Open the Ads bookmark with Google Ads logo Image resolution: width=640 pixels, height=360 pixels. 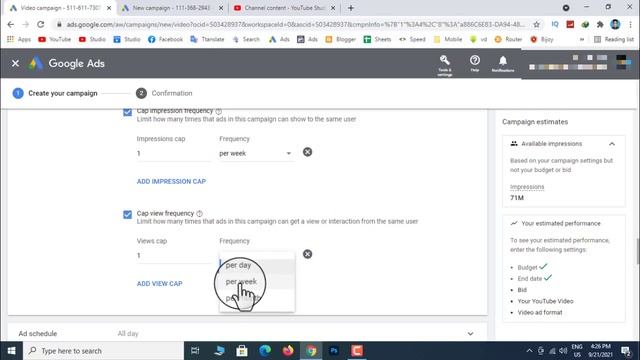(279, 39)
